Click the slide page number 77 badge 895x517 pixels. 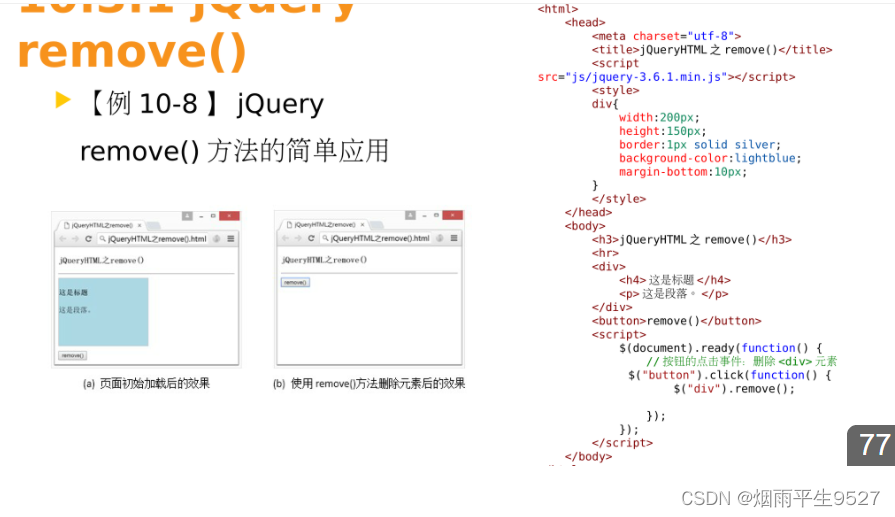point(871,445)
